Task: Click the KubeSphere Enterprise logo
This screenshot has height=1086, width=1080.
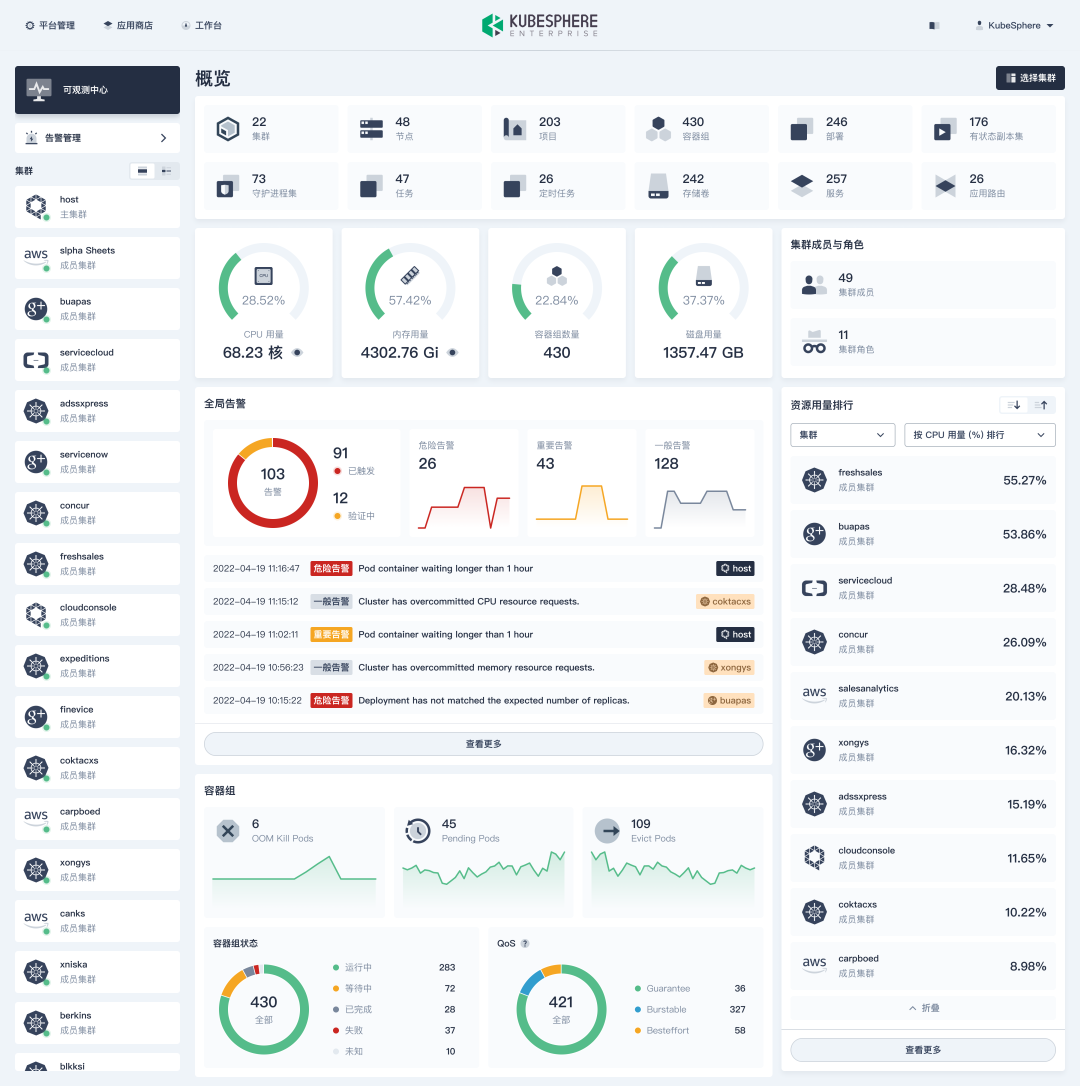Action: pyautogui.click(x=539, y=25)
